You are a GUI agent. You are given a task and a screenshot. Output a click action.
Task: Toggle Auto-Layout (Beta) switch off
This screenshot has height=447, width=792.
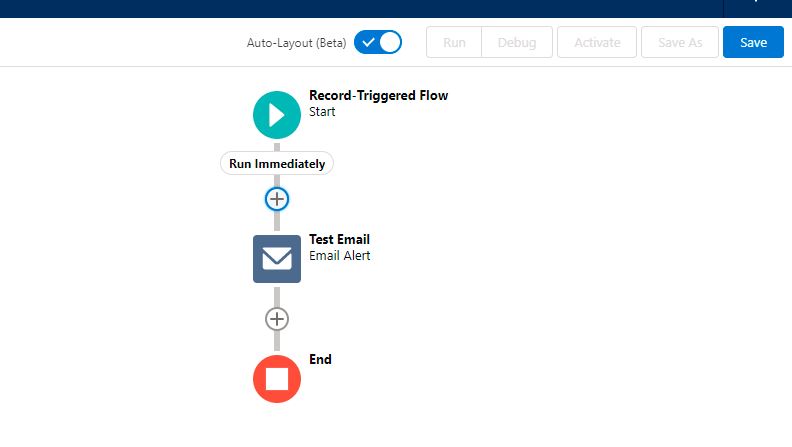(x=378, y=42)
